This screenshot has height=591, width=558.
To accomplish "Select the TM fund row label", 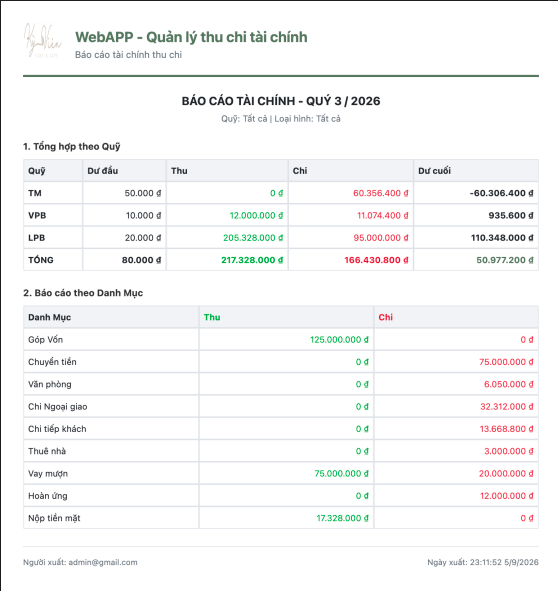I will click(35, 193).
